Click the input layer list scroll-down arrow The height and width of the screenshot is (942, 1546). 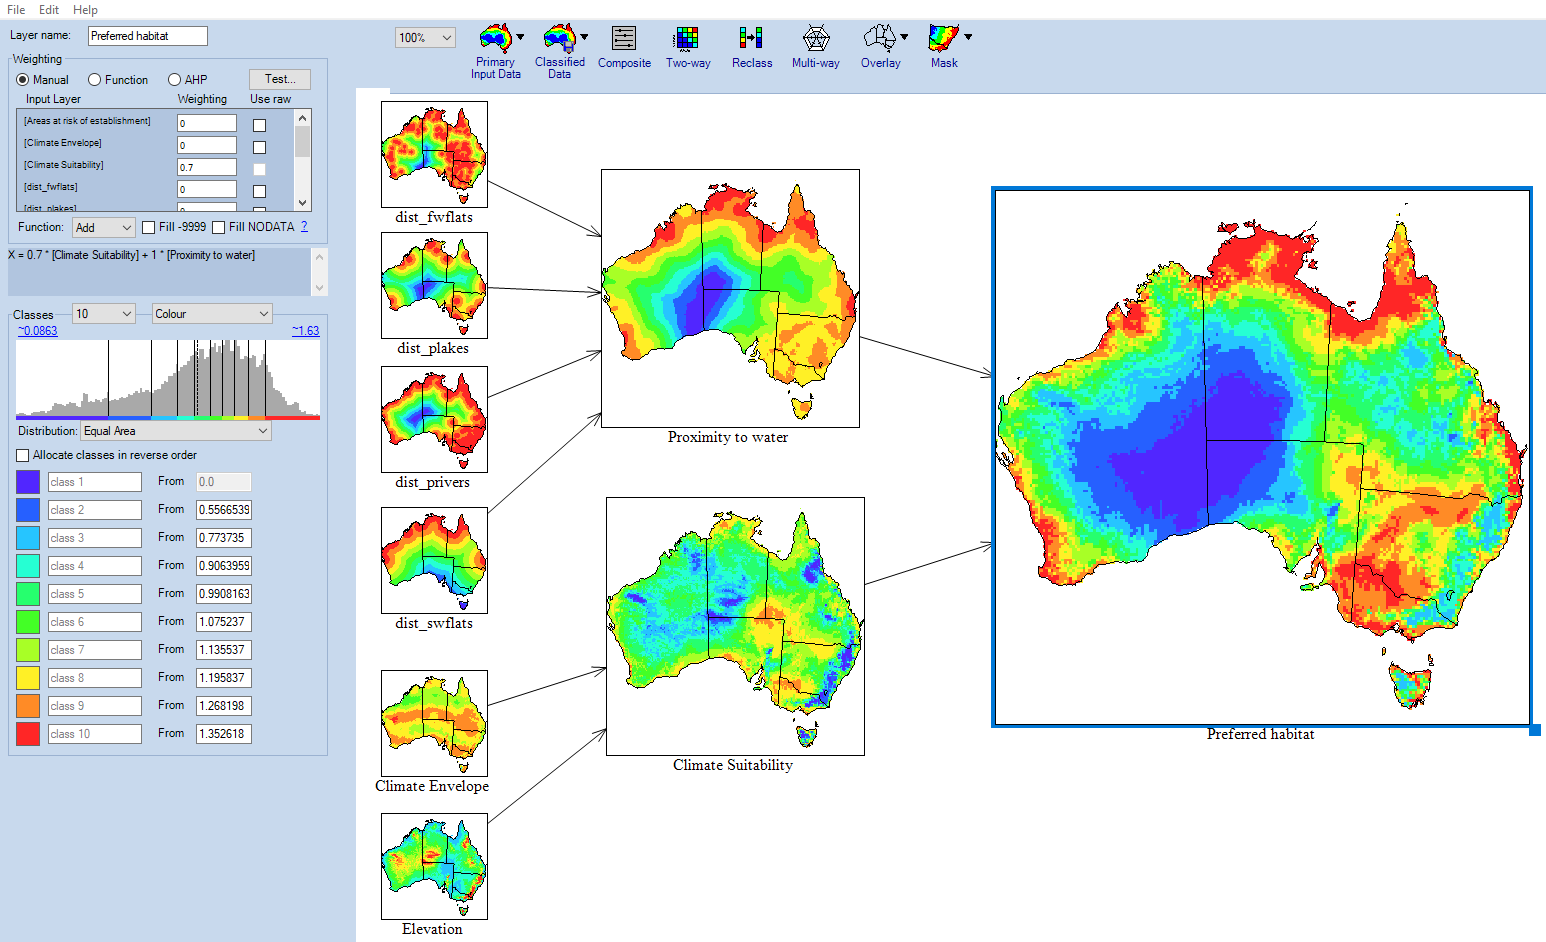(303, 202)
